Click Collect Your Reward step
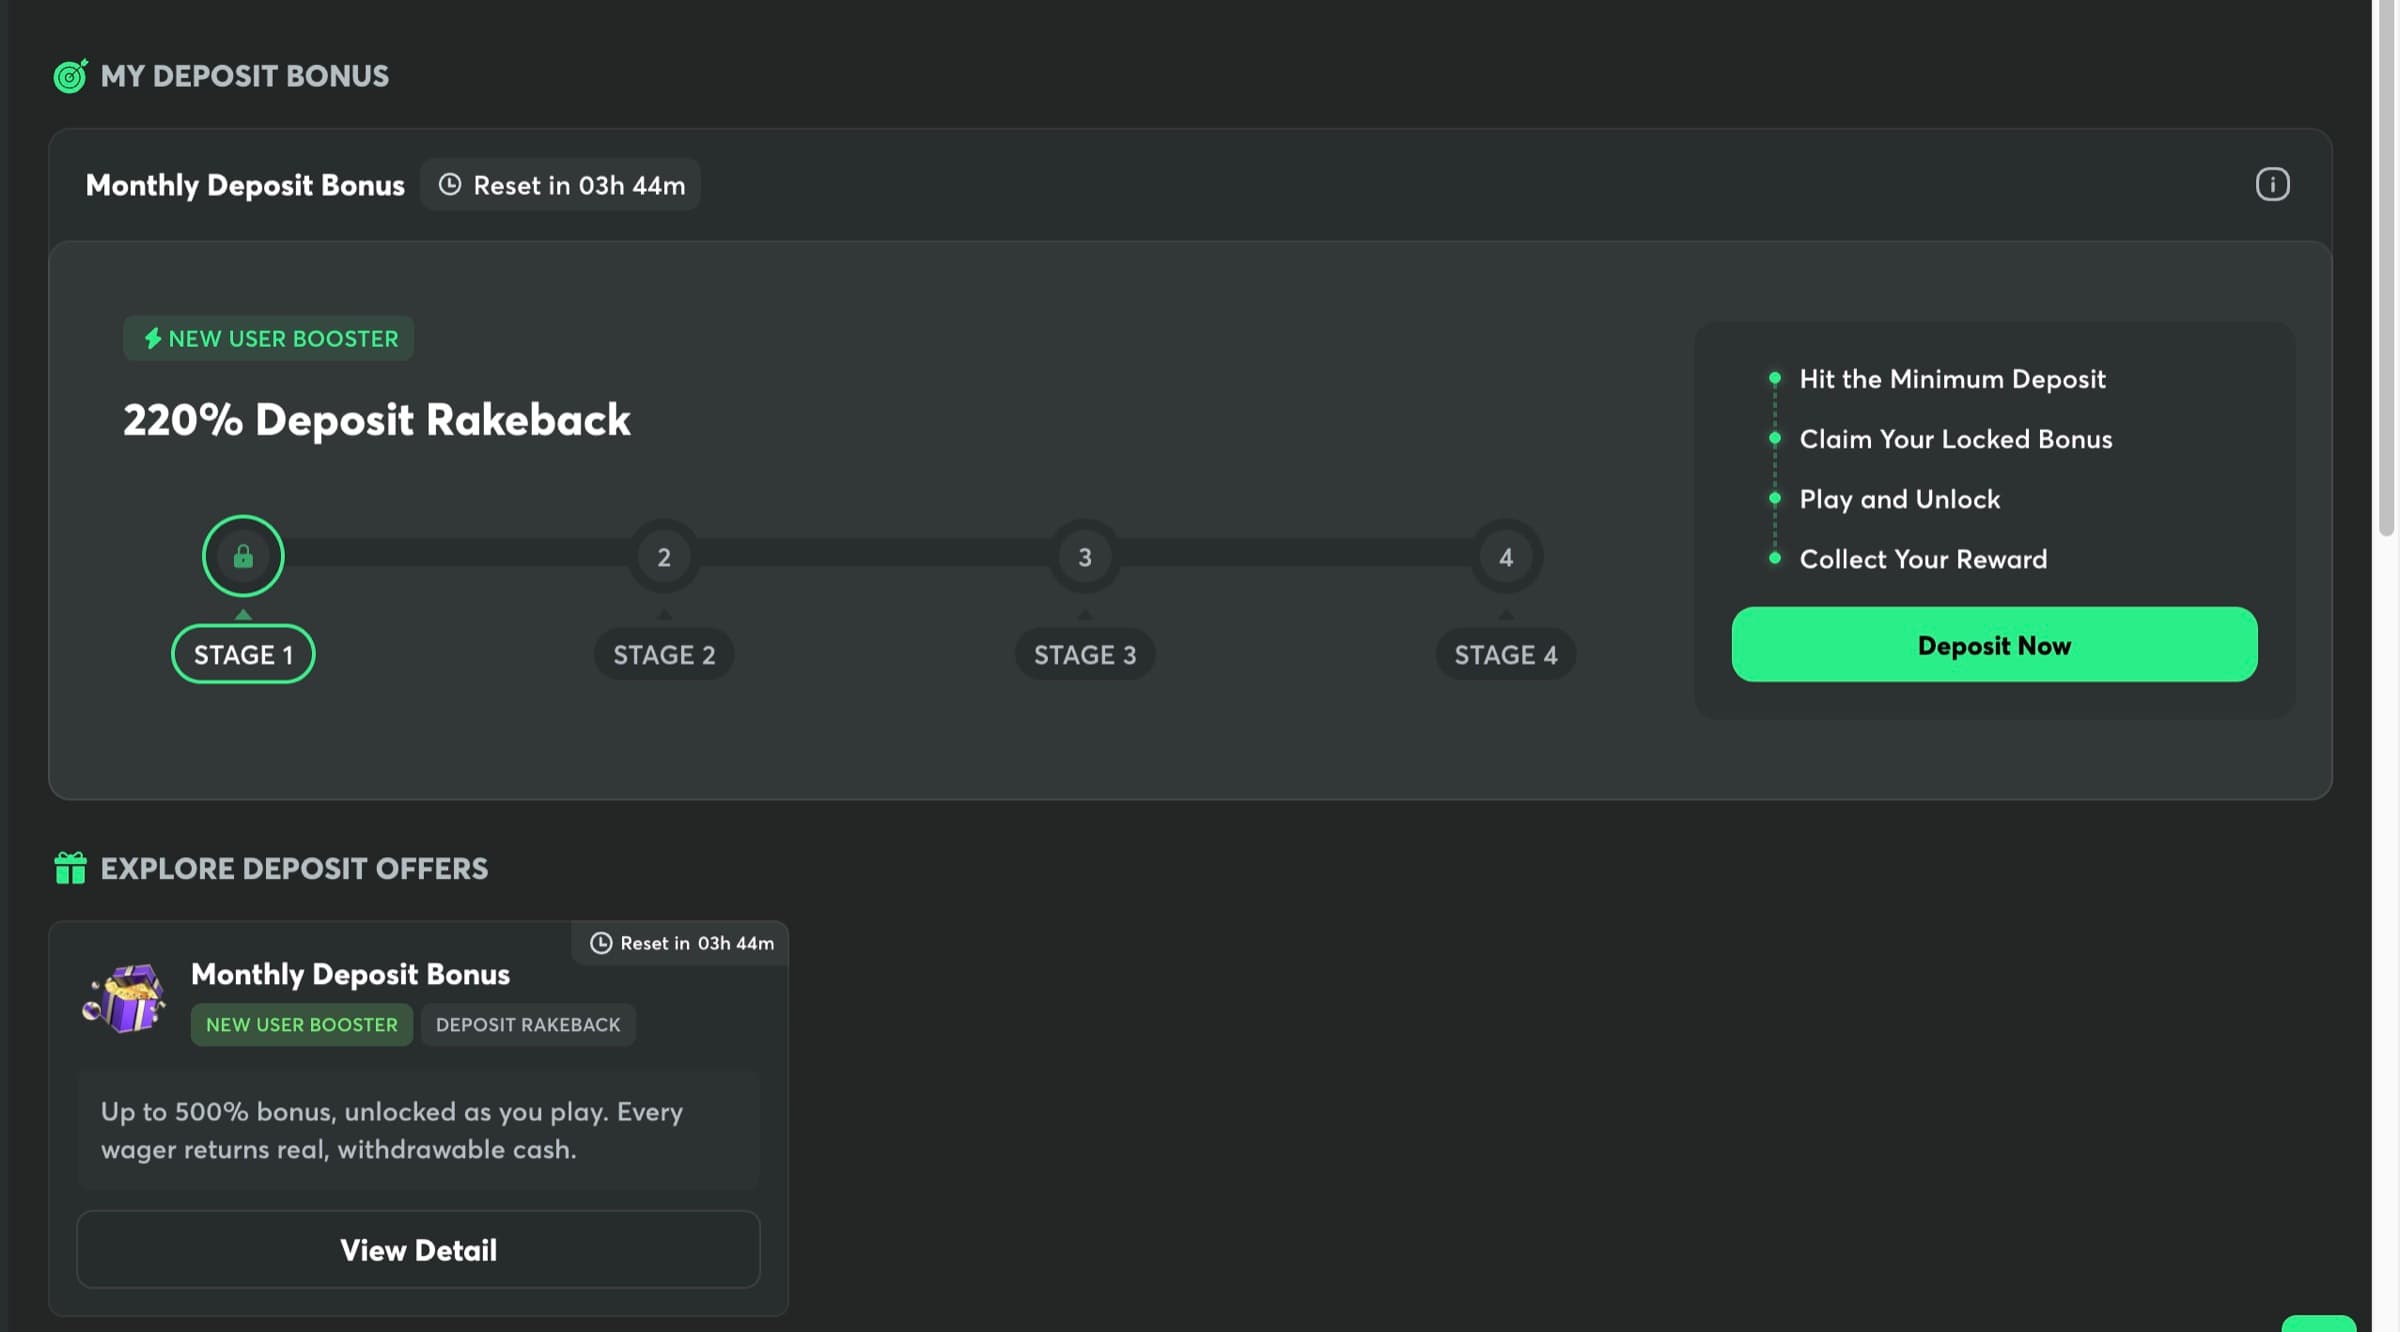Image resolution: width=2400 pixels, height=1332 pixels. click(1923, 559)
